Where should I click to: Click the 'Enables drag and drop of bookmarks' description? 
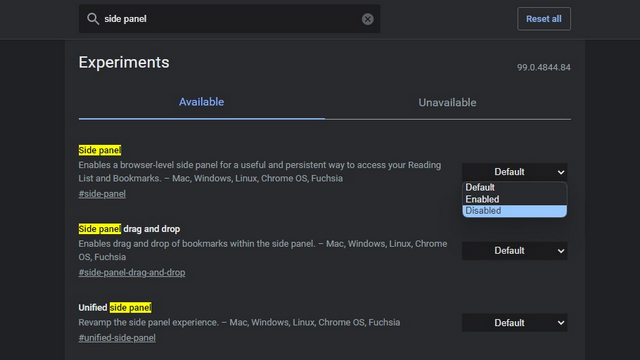tap(263, 250)
